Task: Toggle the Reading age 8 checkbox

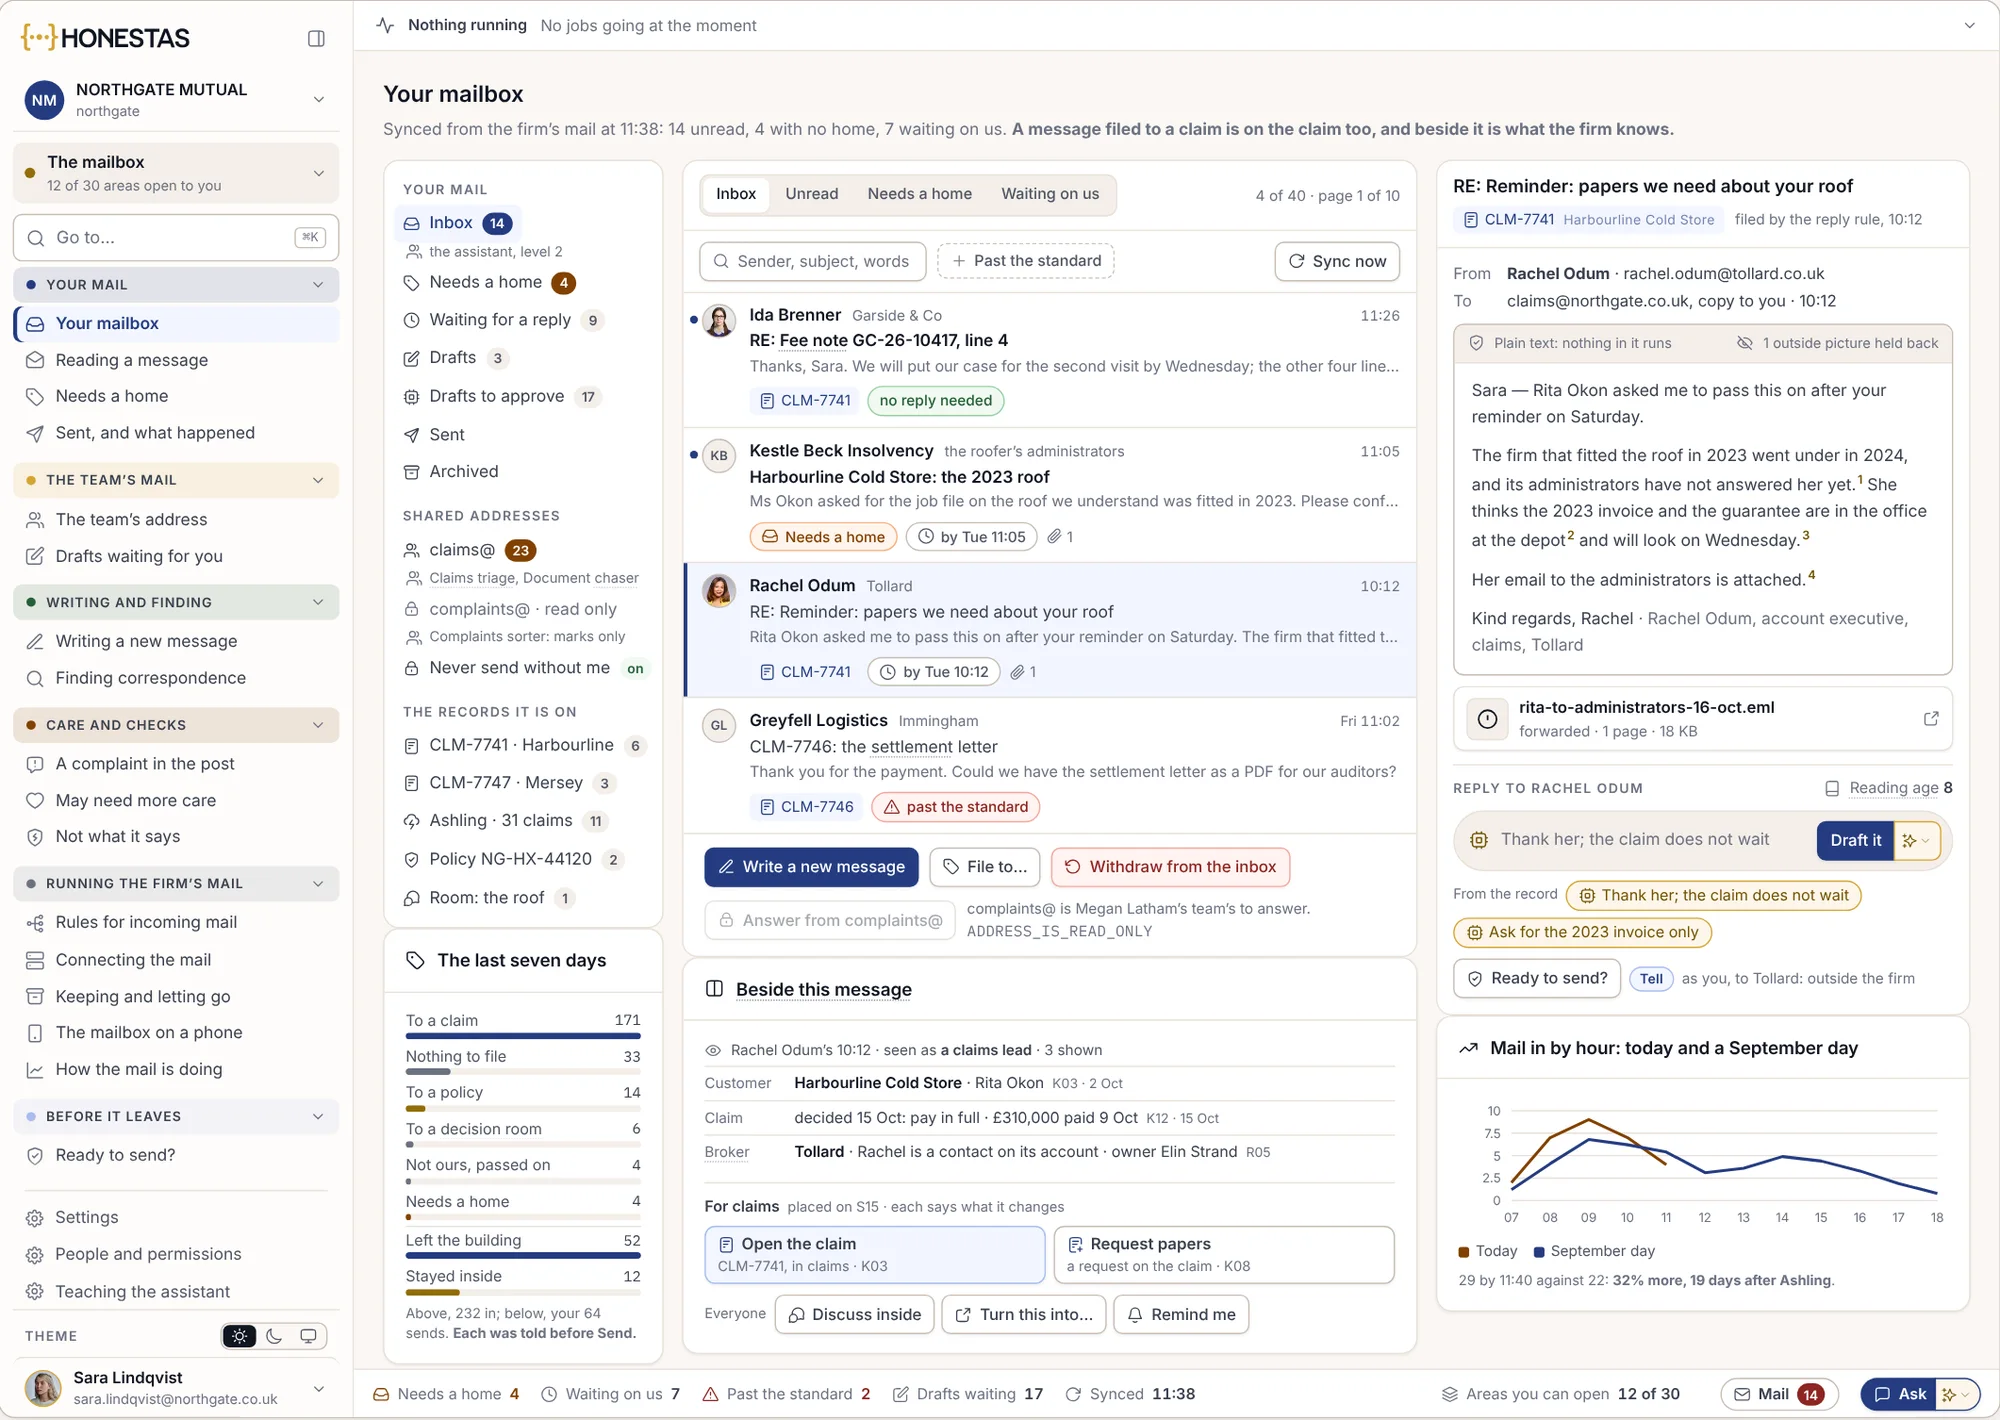Action: tap(1832, 788)
